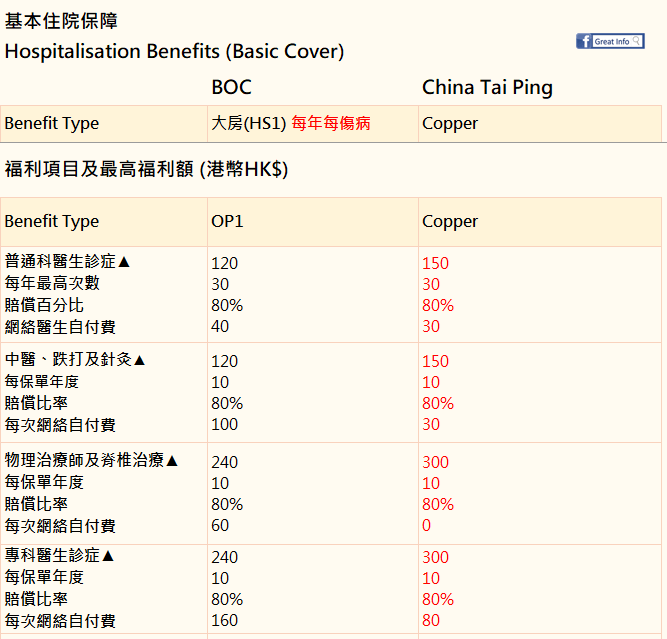
Task: Click red Copper 80% for 賠償百分比
Action: coord(438,305)
